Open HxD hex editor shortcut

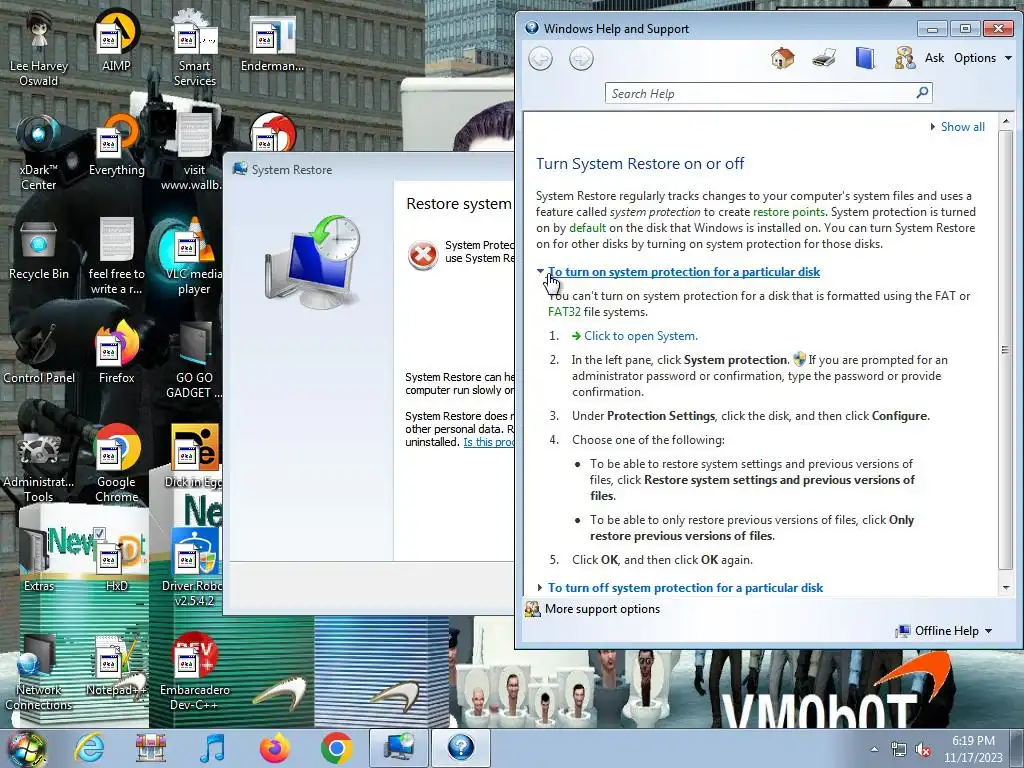click(x=116, y=561)
